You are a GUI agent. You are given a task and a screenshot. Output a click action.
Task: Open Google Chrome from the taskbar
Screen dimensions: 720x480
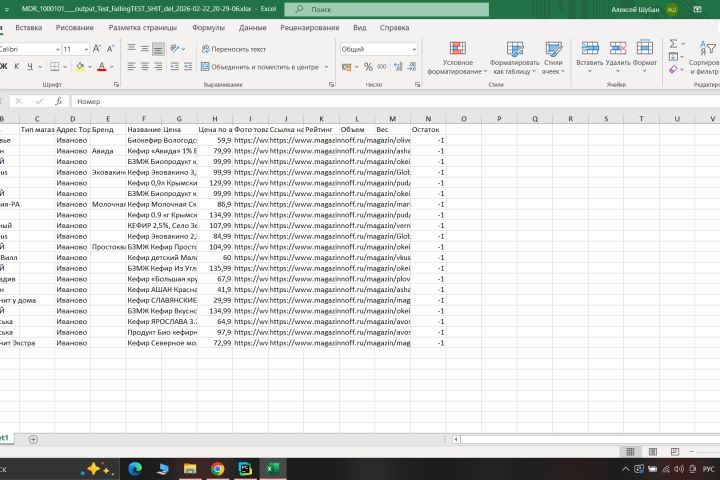coord(218,469)
